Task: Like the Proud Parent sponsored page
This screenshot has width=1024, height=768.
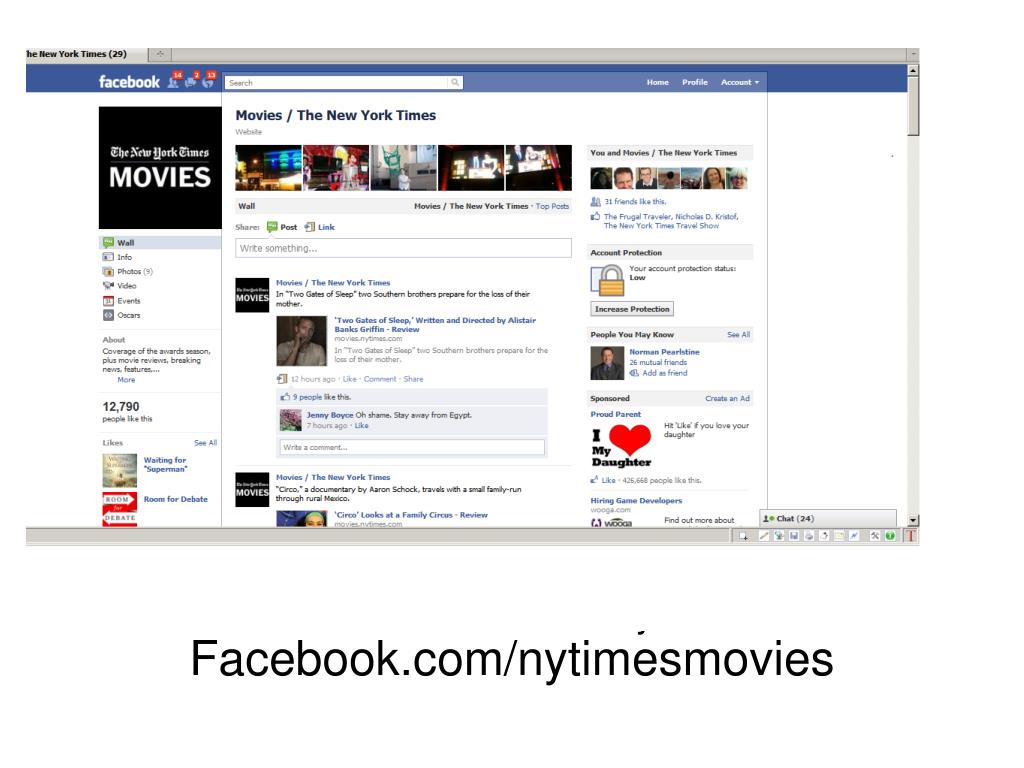Action: click(608, 481)
